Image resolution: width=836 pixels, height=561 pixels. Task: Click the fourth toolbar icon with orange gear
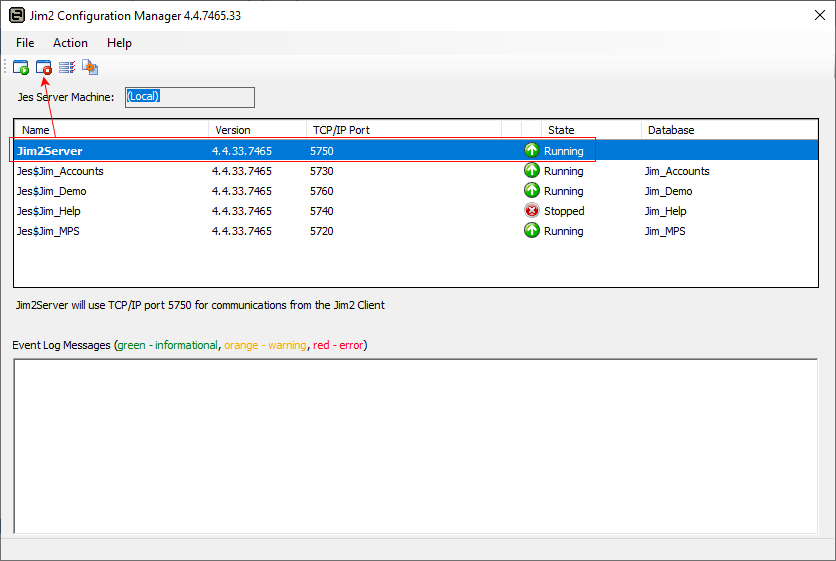90,68
